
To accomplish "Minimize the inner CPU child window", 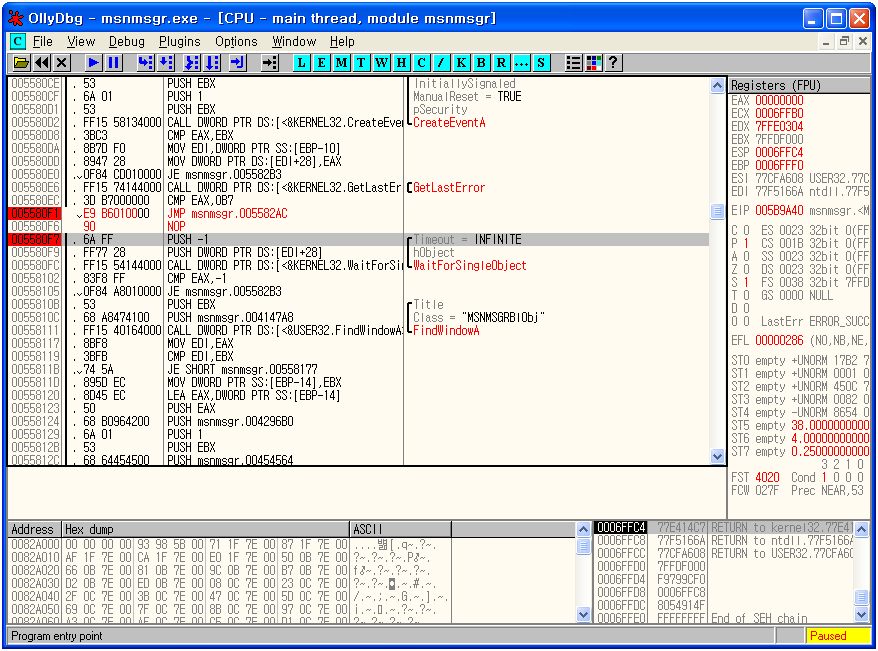I will (826, 41).
